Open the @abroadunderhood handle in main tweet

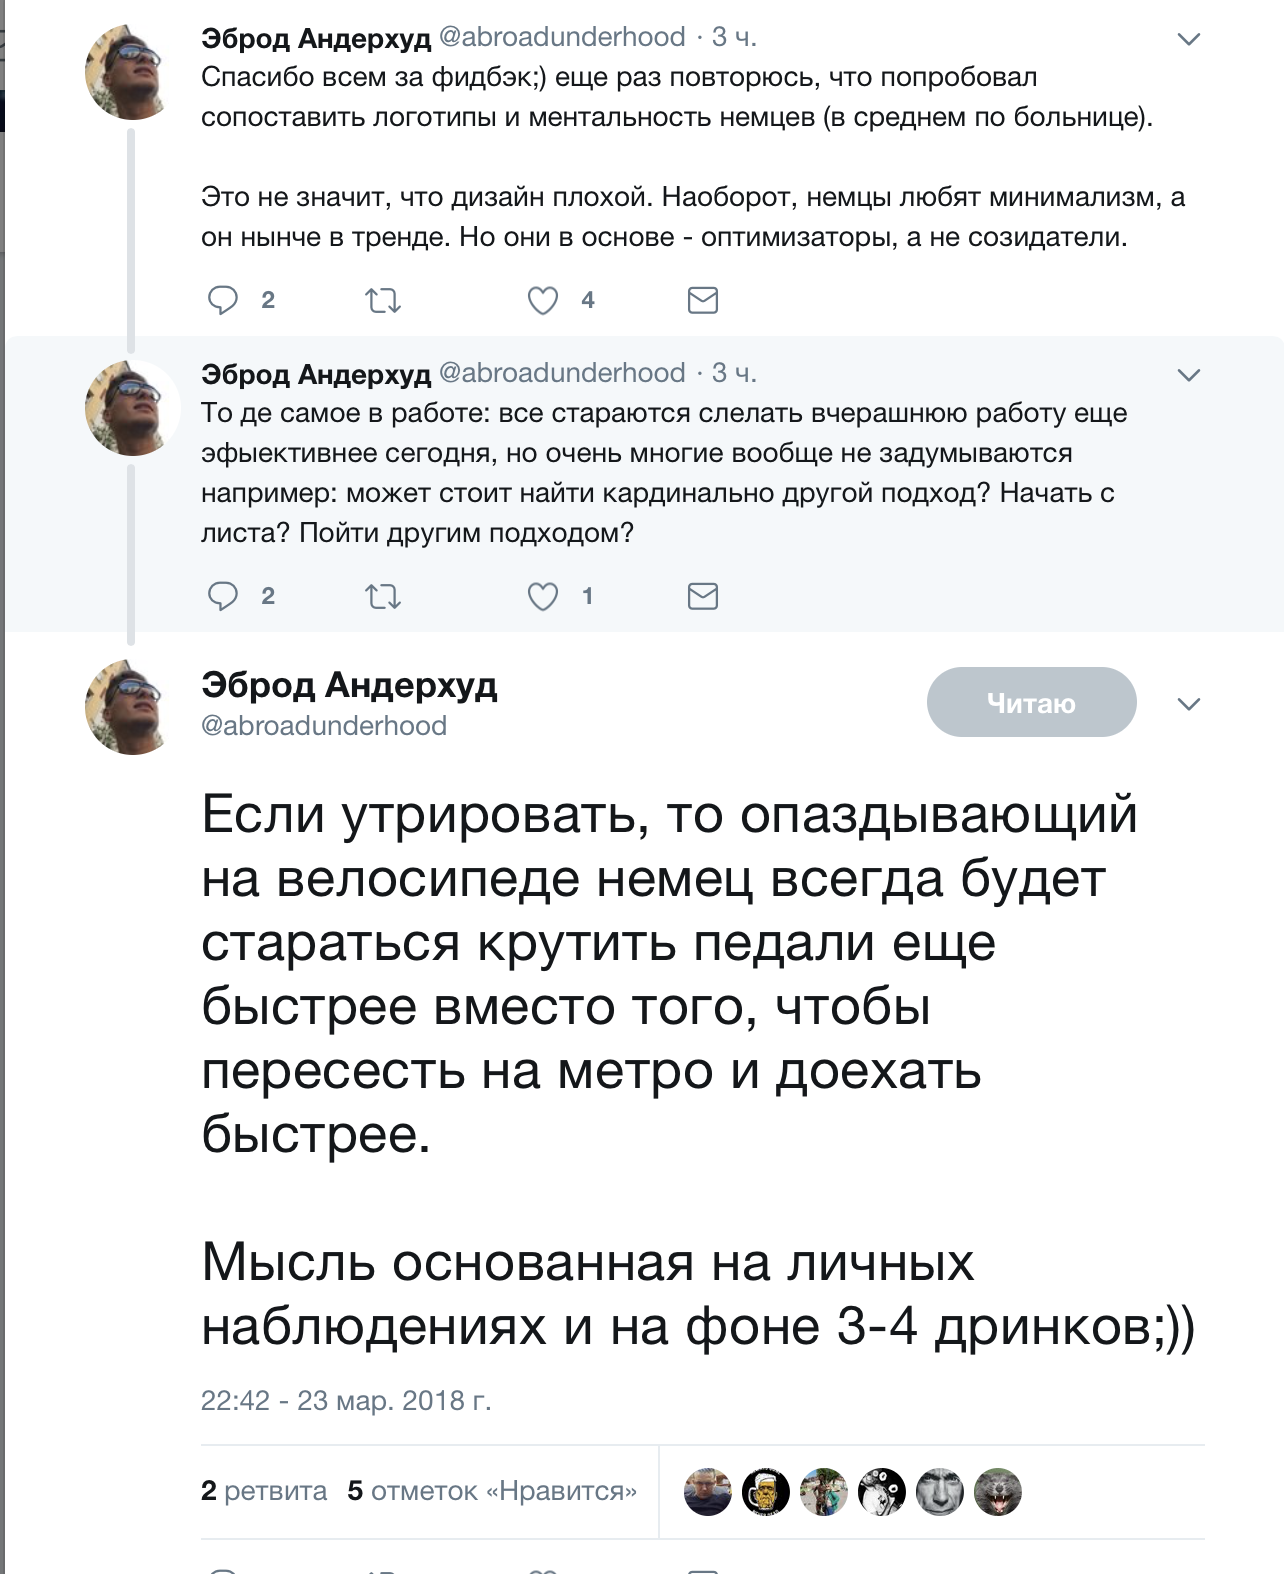click(x=324, y=725)
